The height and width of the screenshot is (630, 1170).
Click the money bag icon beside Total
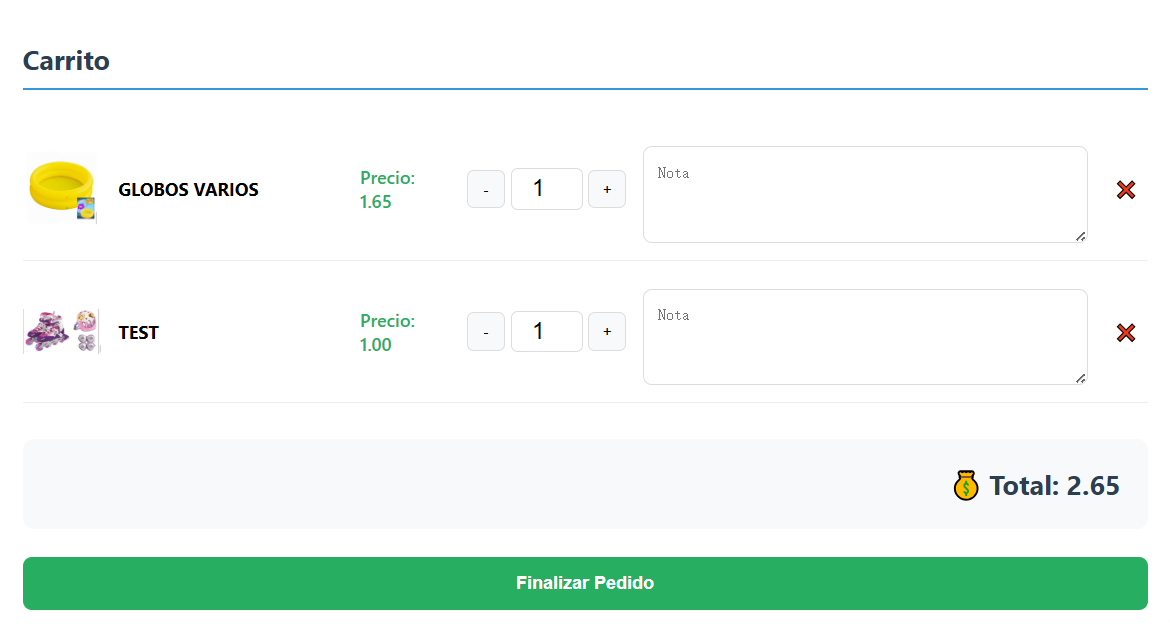(965, 486)
